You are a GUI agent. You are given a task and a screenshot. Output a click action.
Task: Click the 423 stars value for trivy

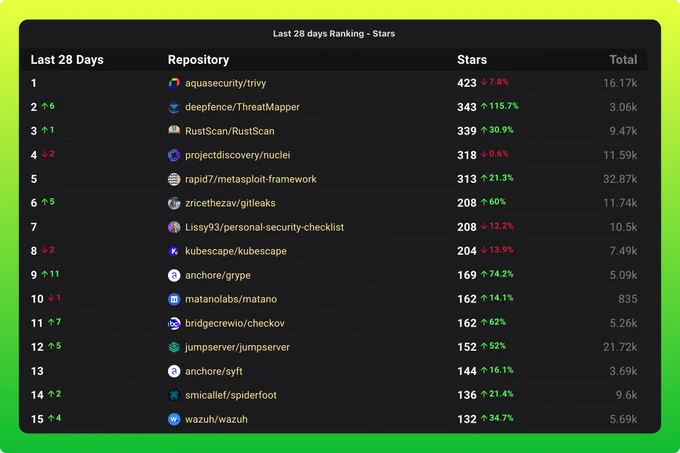point(467,83)
